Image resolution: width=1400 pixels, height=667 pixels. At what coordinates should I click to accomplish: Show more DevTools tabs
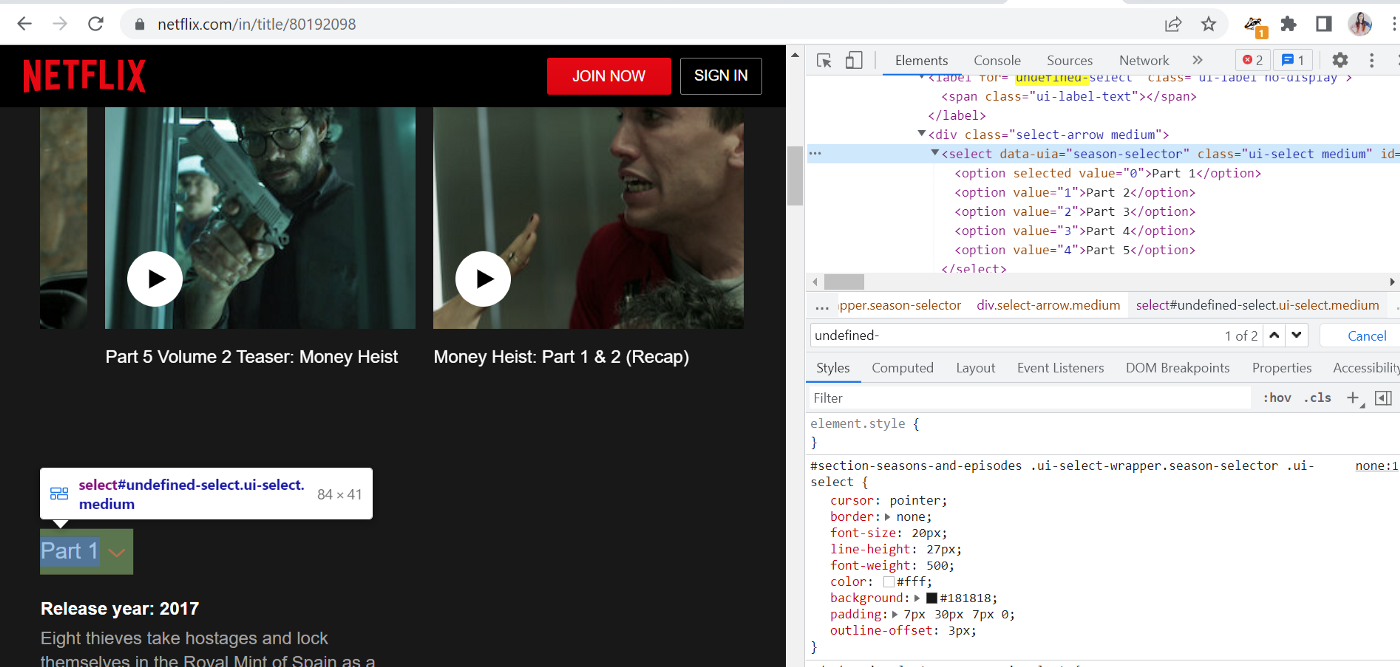pos(1197,61)
